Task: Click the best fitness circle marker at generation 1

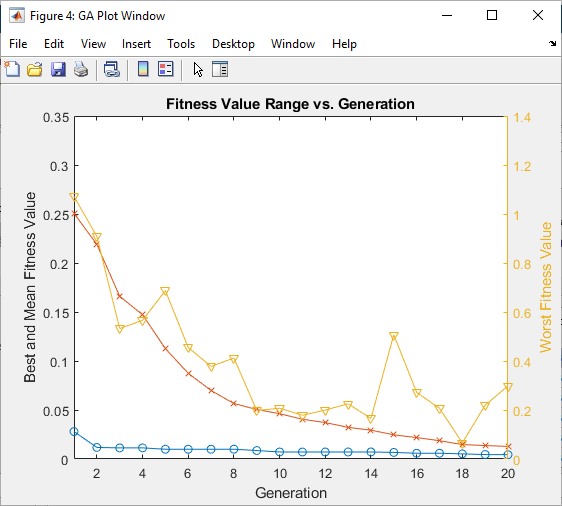Action: tap(74, 431)
